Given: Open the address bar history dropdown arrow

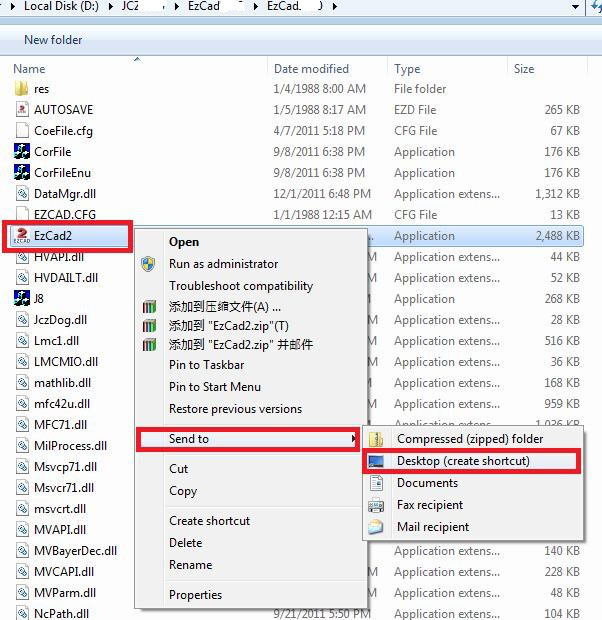Looking at the screenshot, I should click(x=575, y=7).
